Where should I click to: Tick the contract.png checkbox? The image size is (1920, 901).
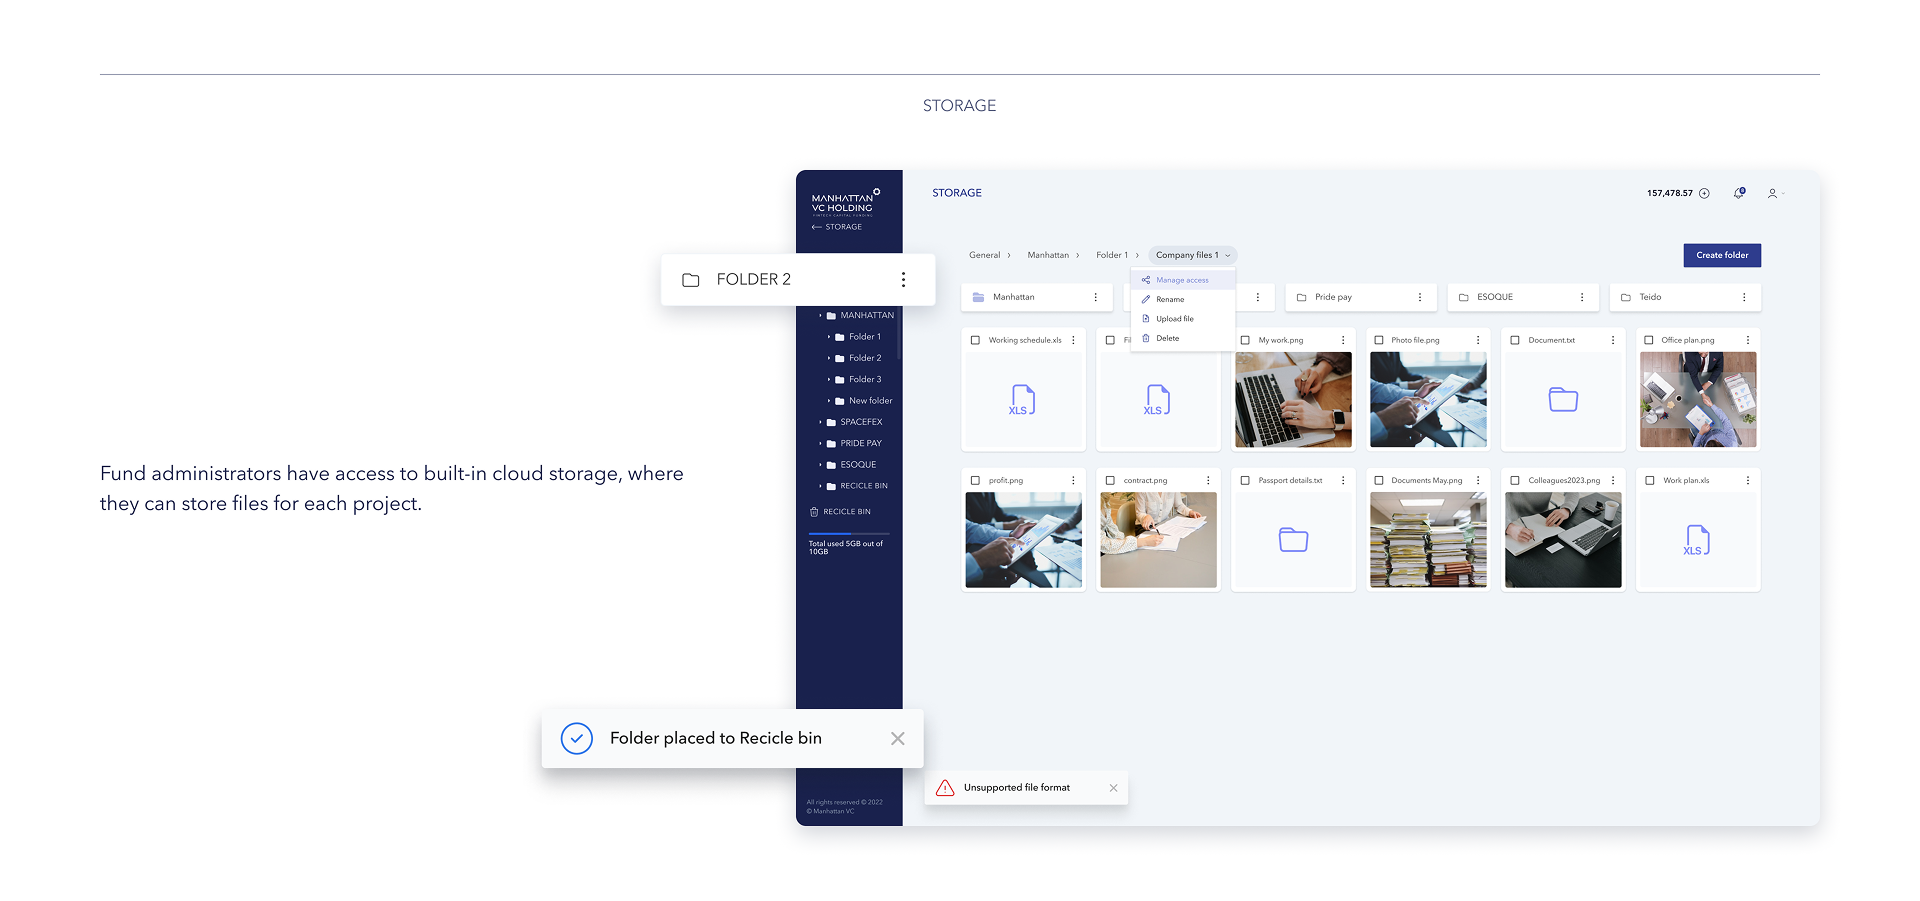pyautogui.click(x=1110, y=481)
